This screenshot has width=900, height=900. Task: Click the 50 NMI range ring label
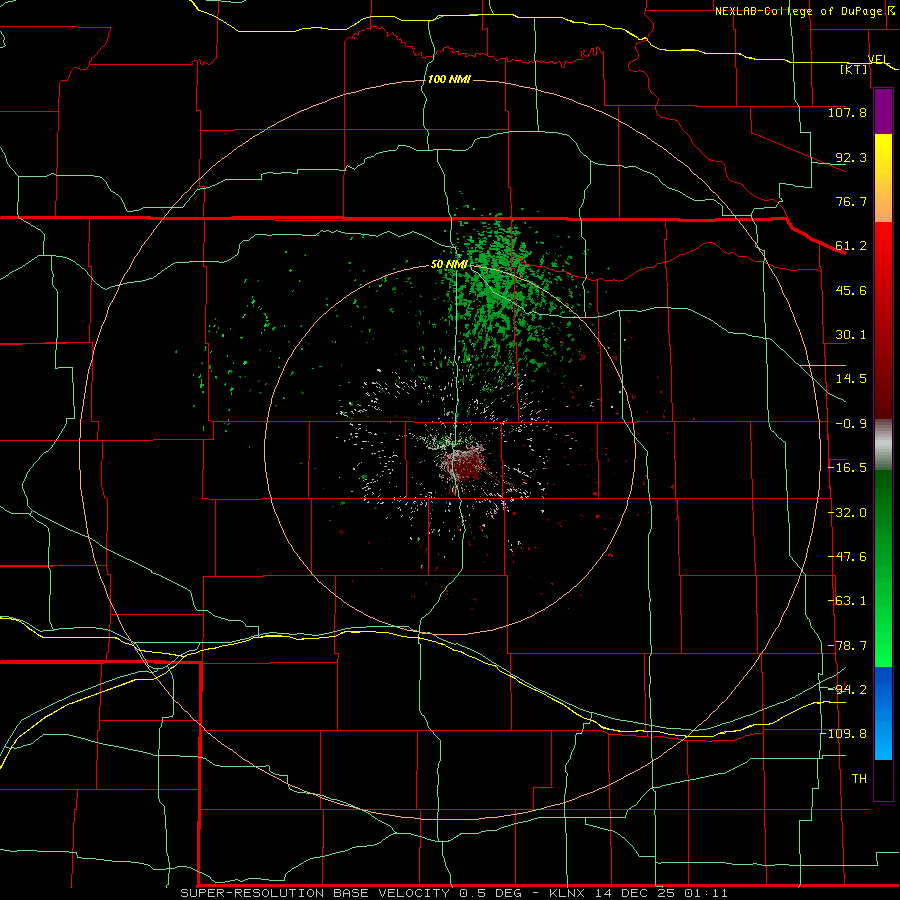[449, 265]
